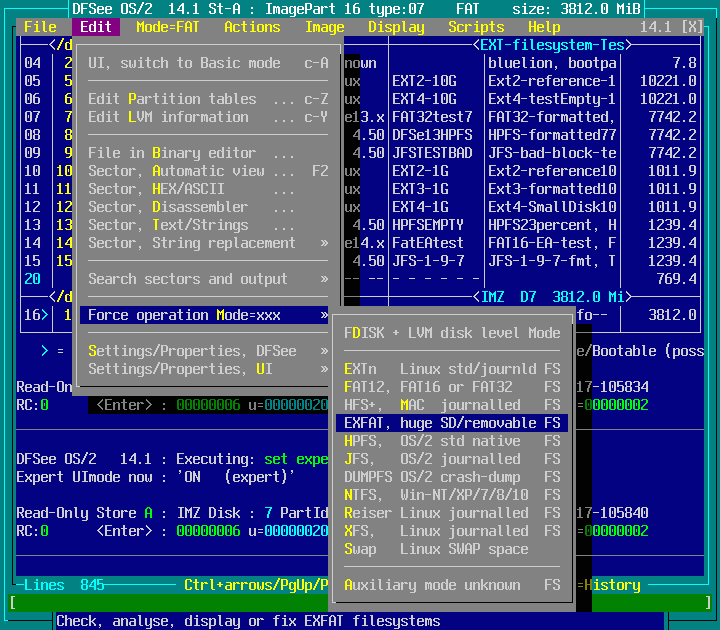720x630 pixels.
Task: Open the Scripts menu
Action: tap(476, 27)
